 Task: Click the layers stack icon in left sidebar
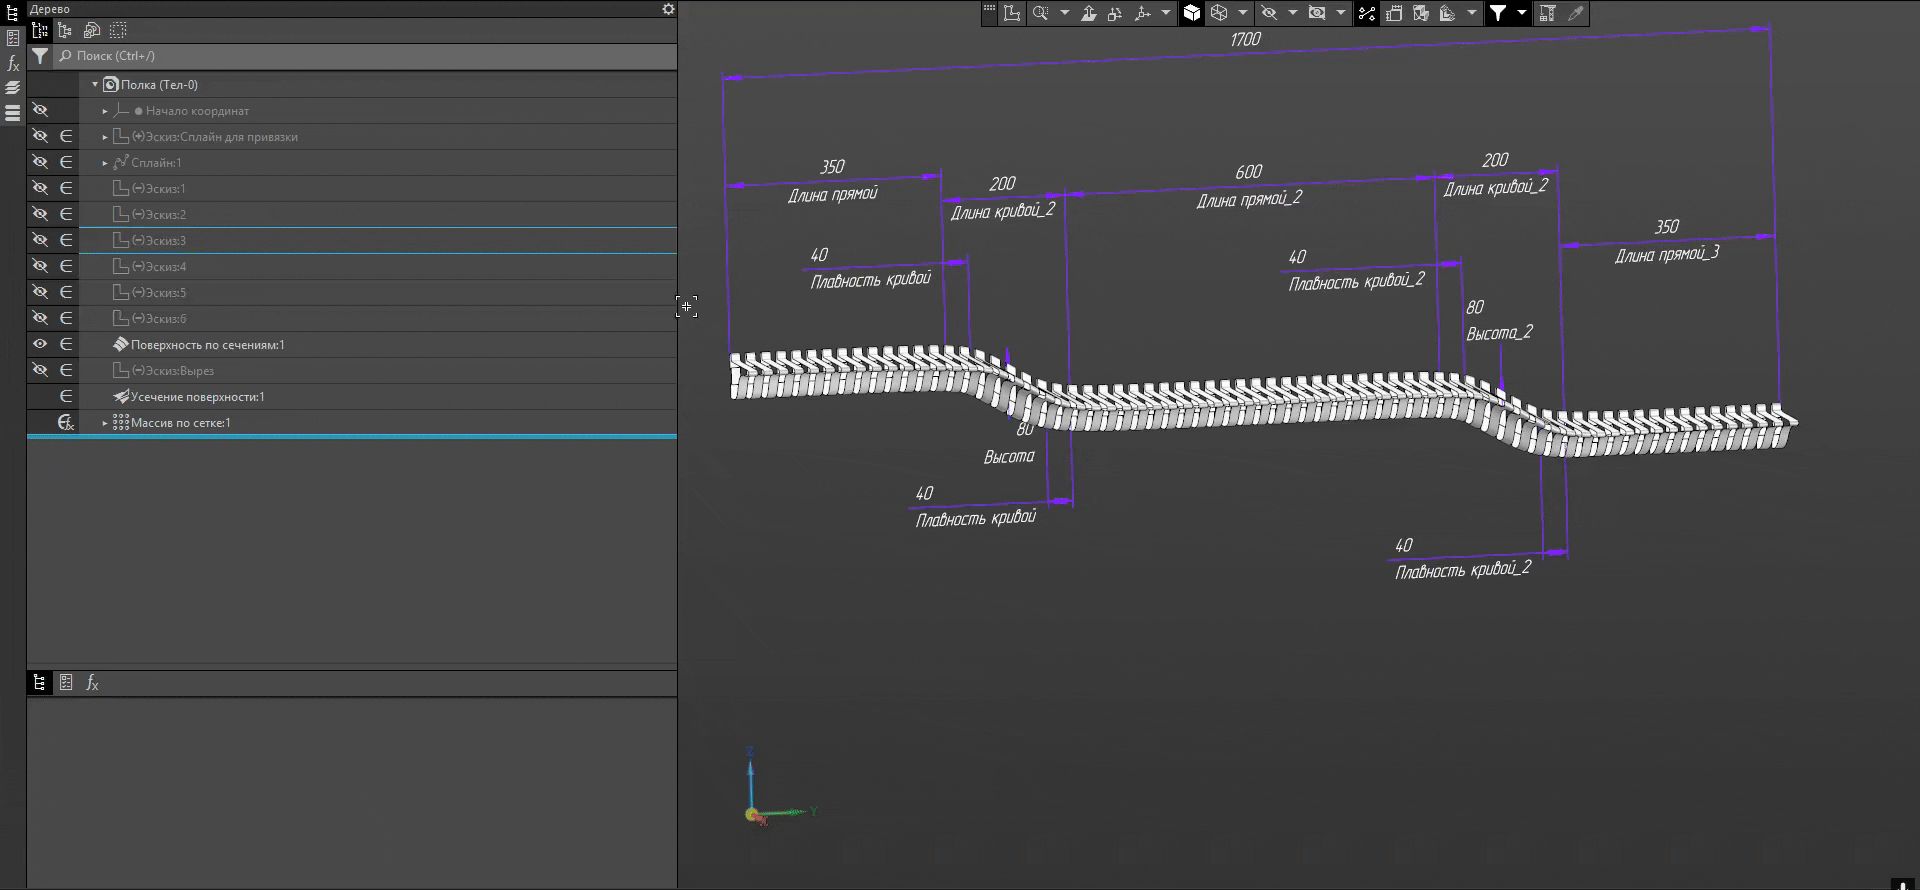(x=13, y=88)
